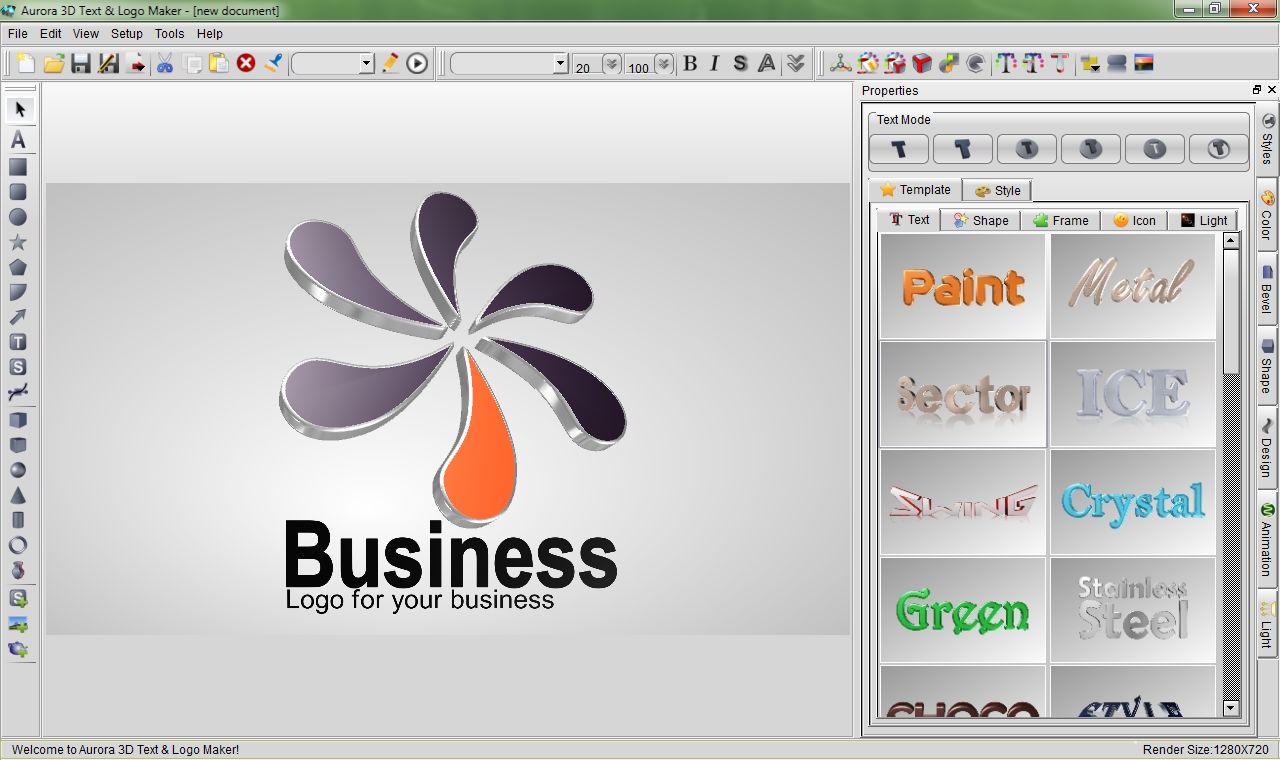1280x760 pixels.
Task: Switch to the Shape template tab
Action: pyautogui.click(x=980, y=220)
